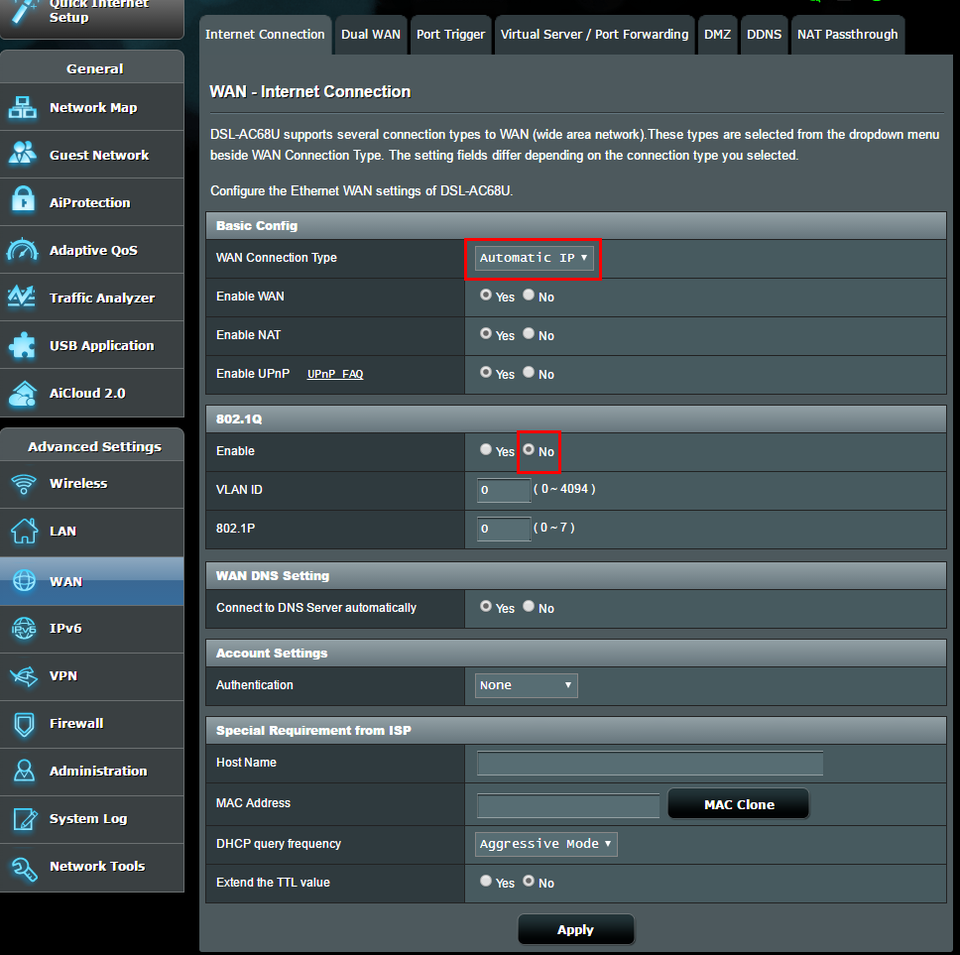Switch to the Dual WAN tab
Screen dimensions: 960x955
pyautogui.click(x=371, y=34)
